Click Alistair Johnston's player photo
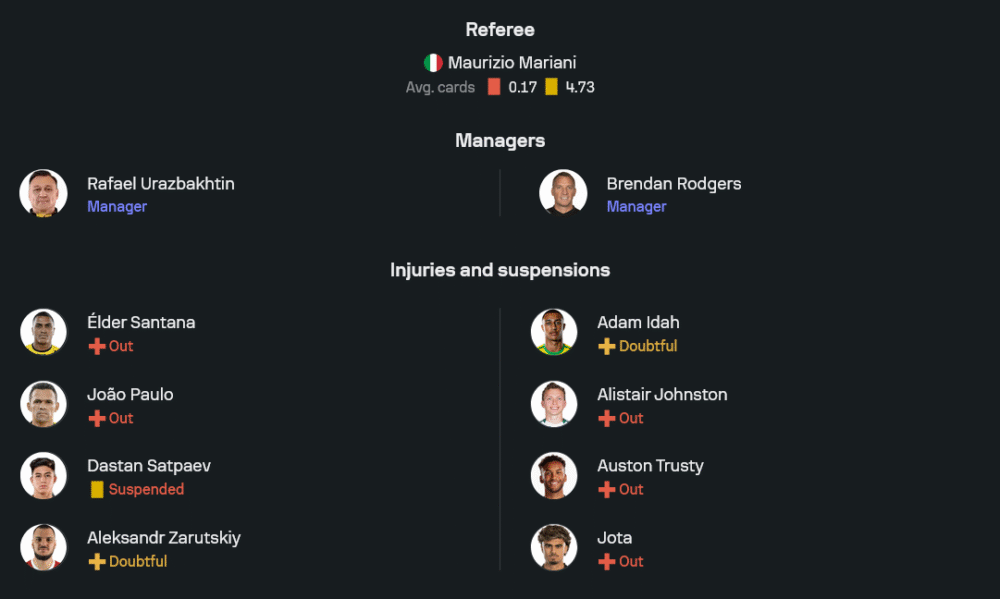This screenshot has width=1000, height=599. 554,404
